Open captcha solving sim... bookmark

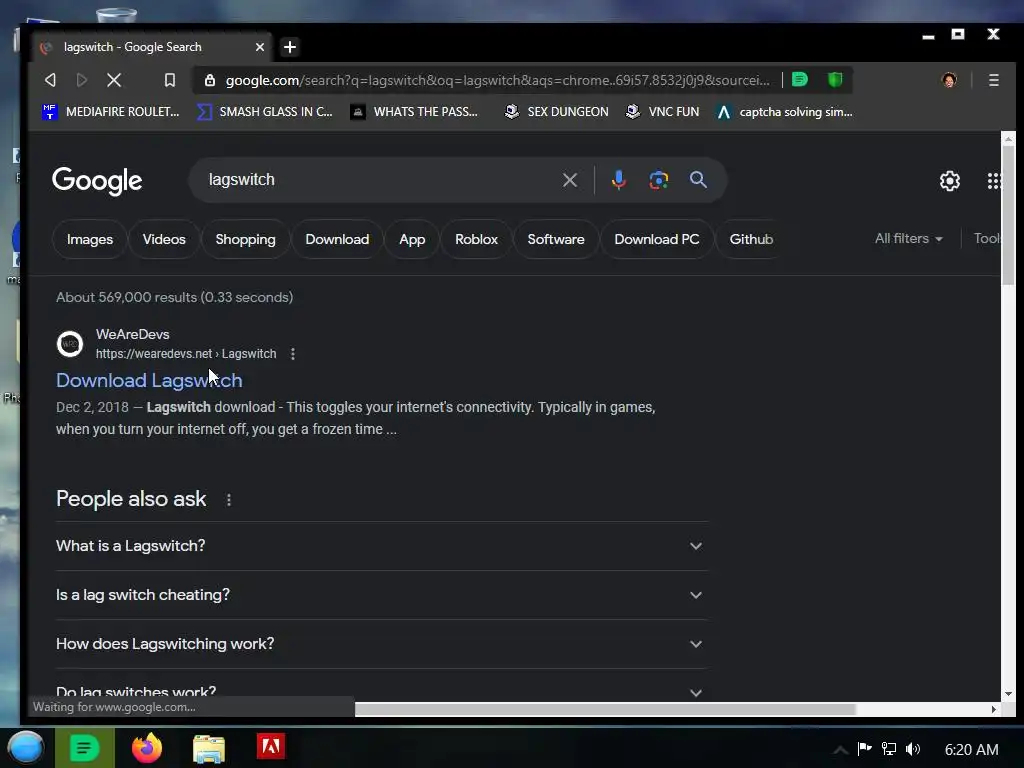point(784,112)
